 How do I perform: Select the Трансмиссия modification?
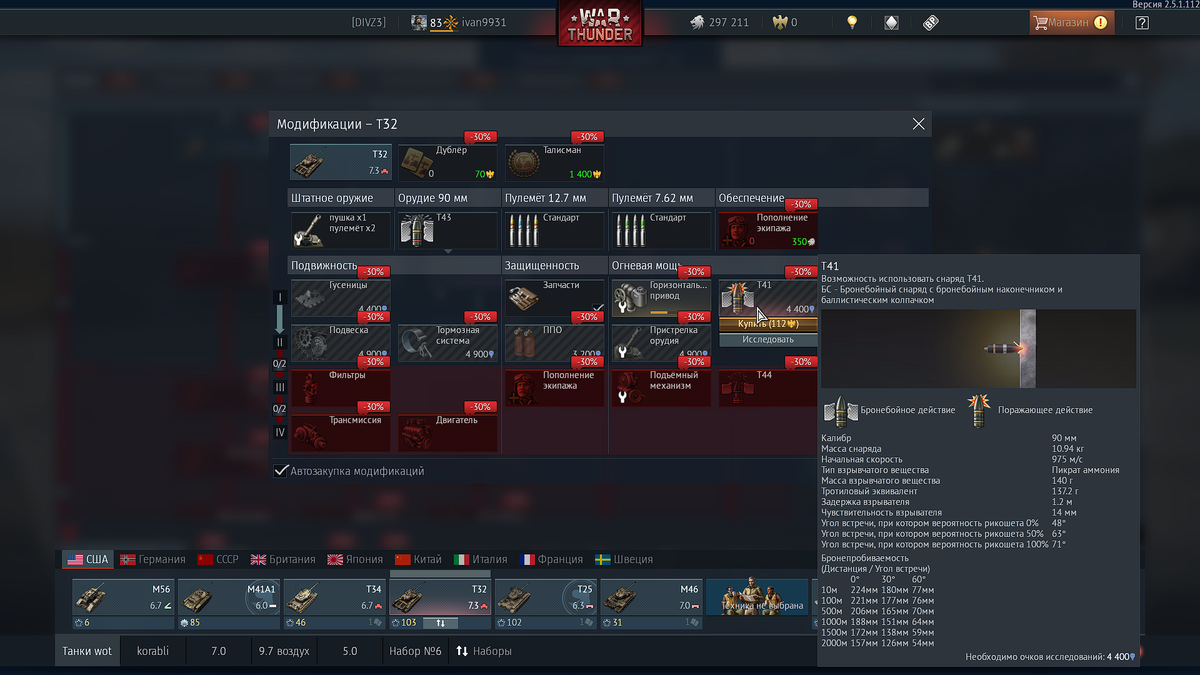click(341, 432)
